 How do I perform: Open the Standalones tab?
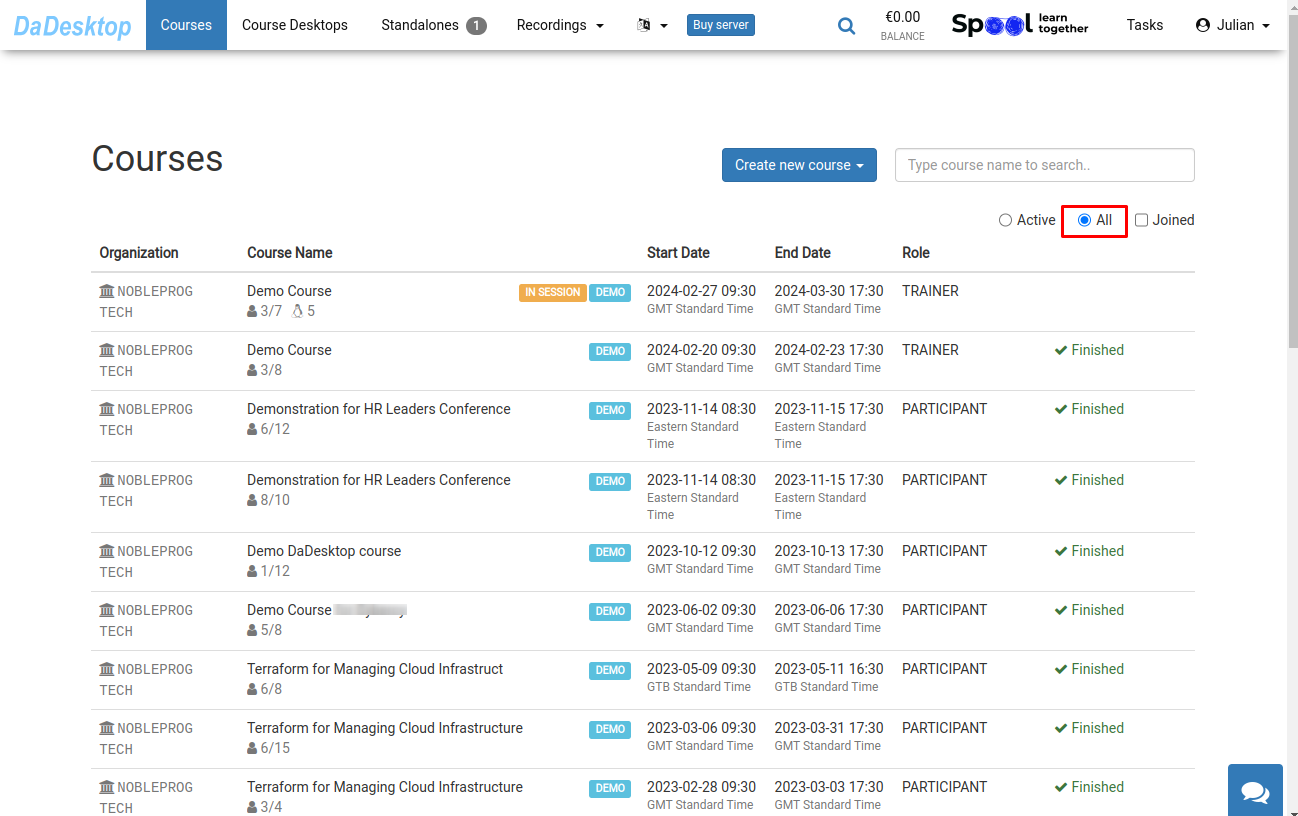click(433, 25)
